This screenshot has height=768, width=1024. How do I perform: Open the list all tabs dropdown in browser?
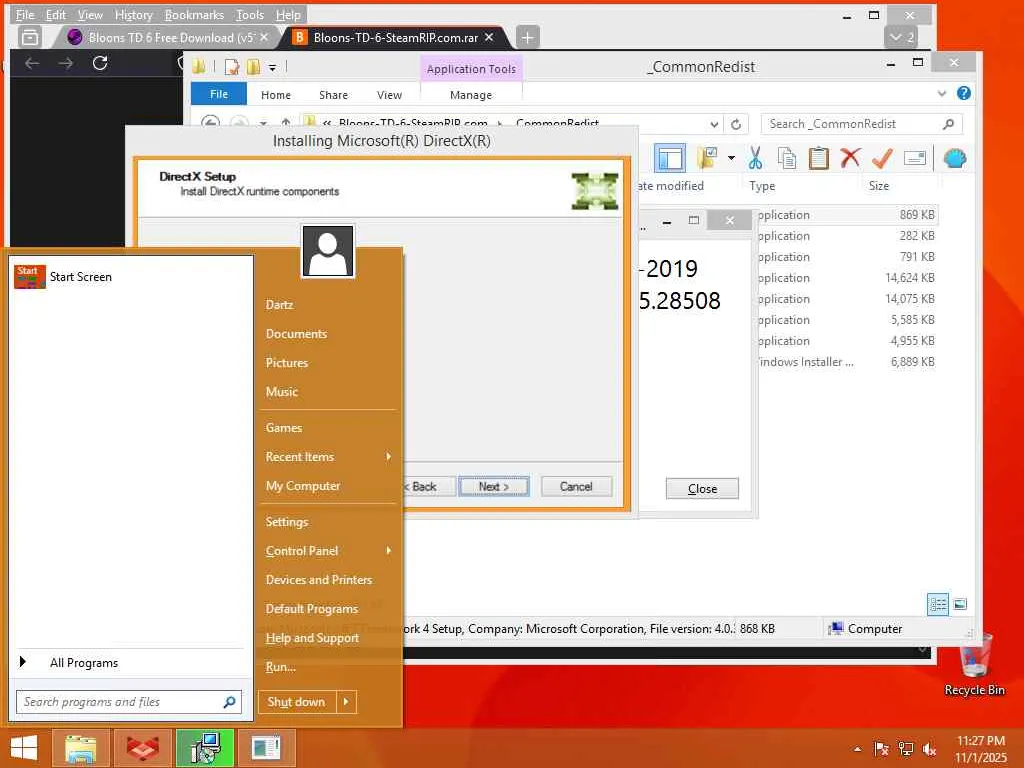(901, 37)
